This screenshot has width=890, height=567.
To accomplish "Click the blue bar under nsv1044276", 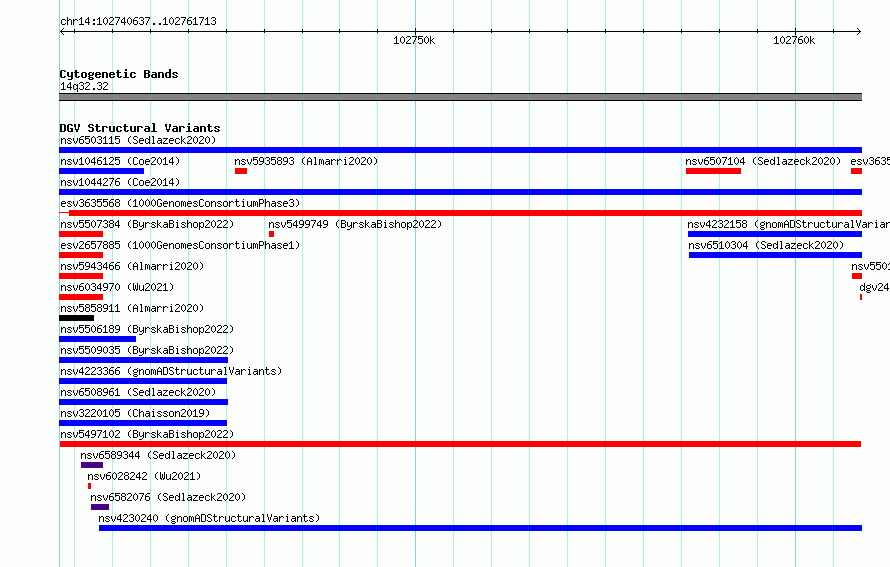I will tap(460, 192).
